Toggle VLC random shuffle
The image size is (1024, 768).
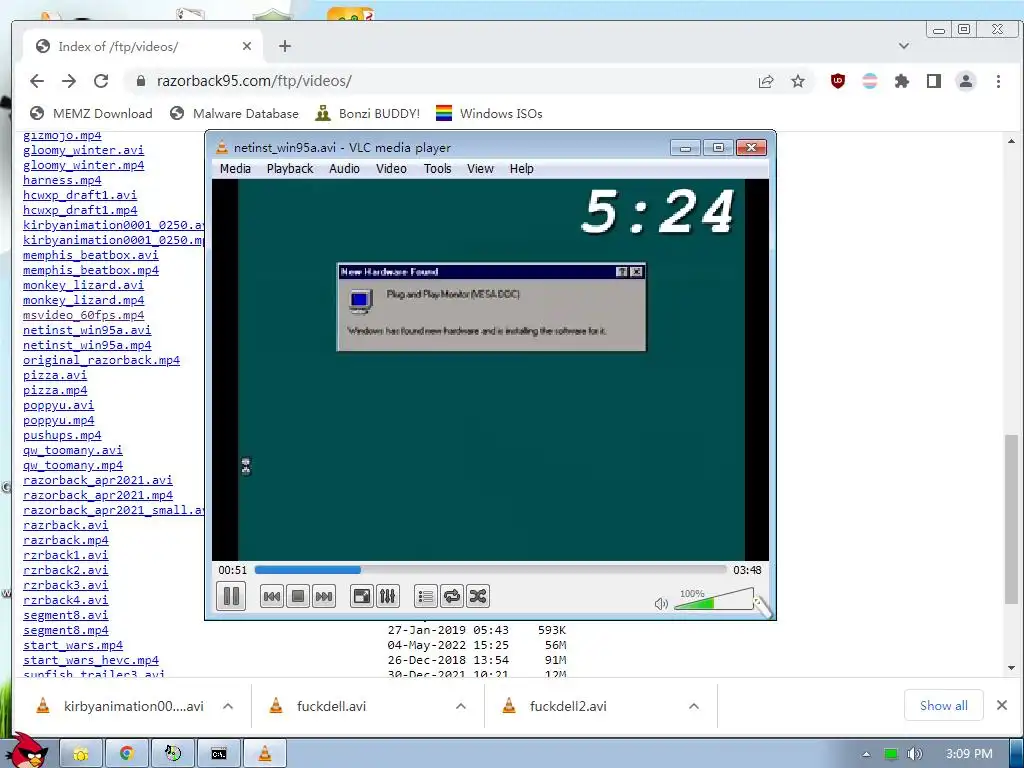(478, 596)
